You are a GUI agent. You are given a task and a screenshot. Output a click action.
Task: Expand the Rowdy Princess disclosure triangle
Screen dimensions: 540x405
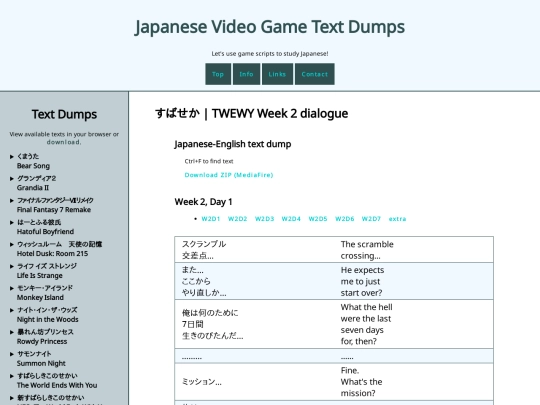coord(12,332)
